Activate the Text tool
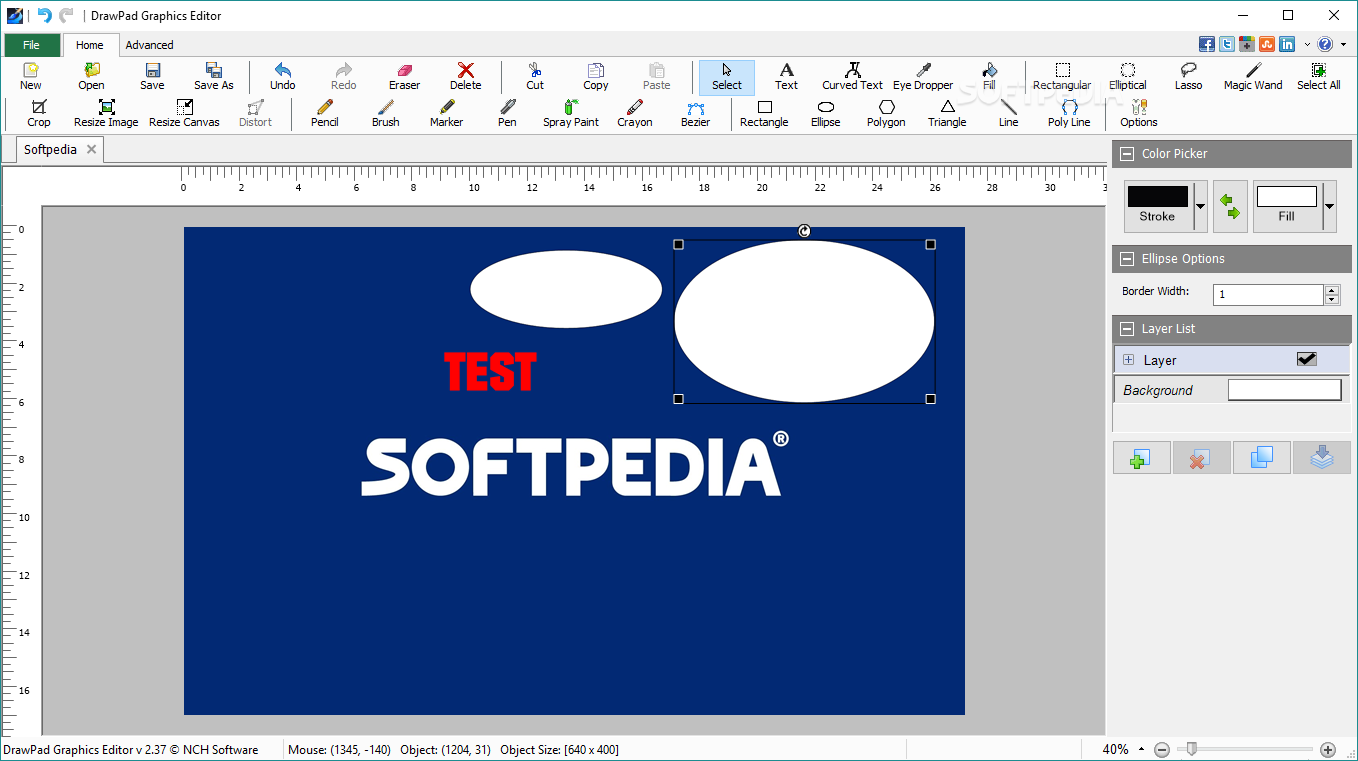The image size is (1358, 761). coord(787,76)
